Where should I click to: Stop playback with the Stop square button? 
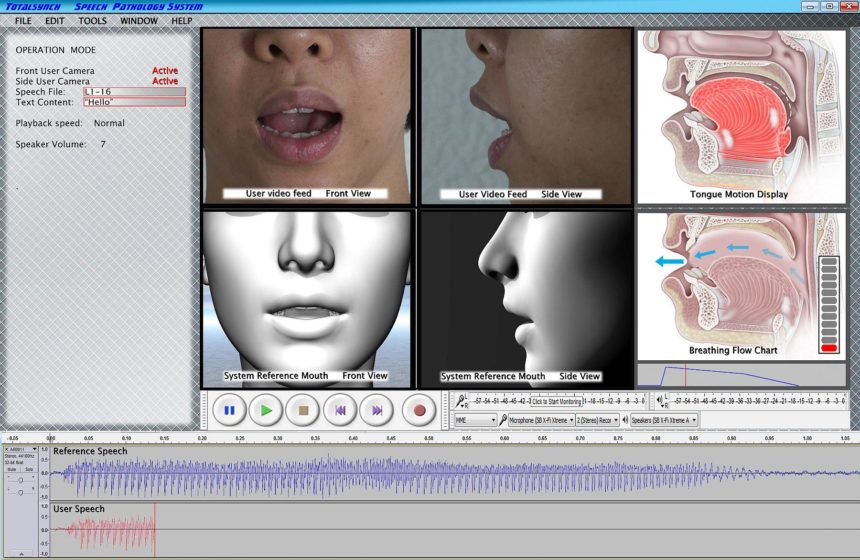tap(303, 410)
